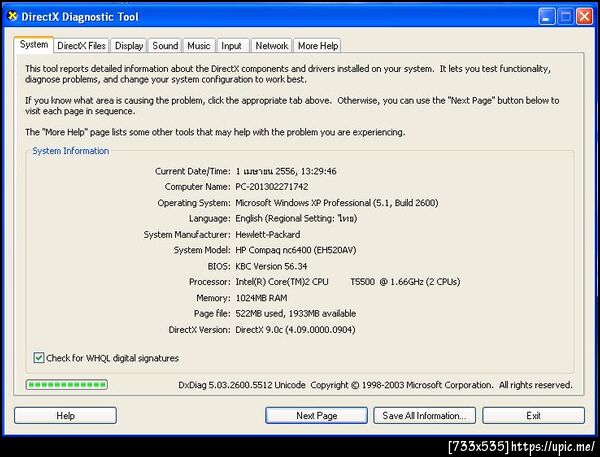The width and height of the screenshot is (600, 457).
Task: Click the Operating System value Windows XP Professional
Action: (337, 203)
